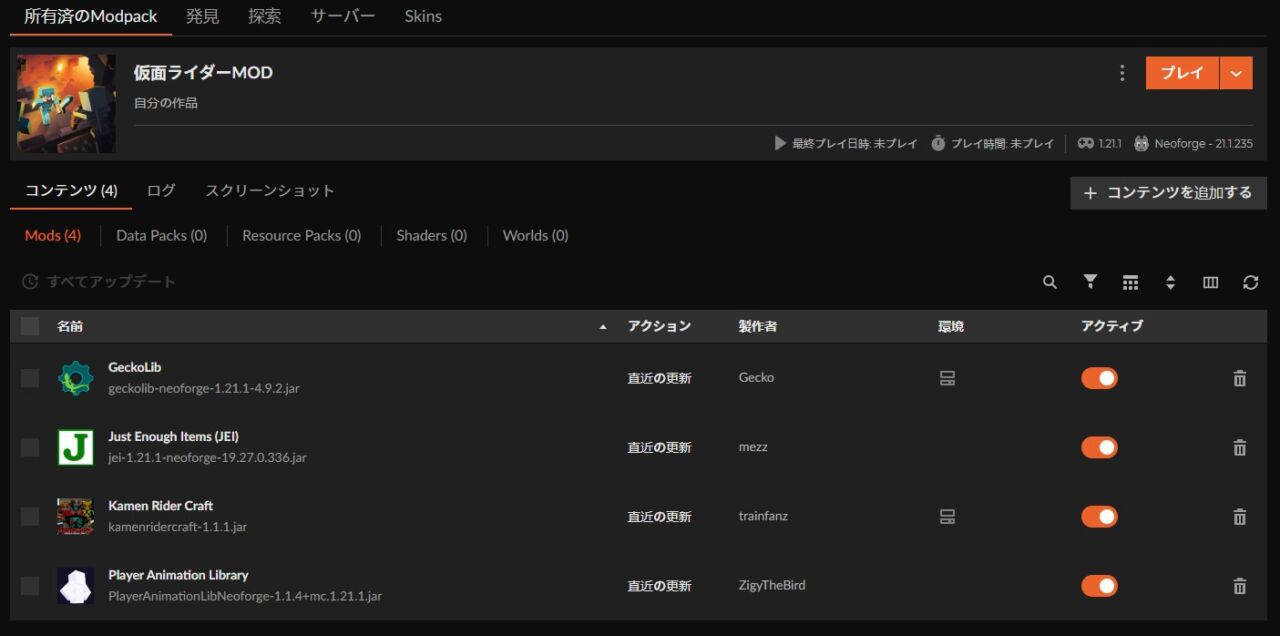Viewport: 1280px width, 636px height.
Task: Check the GeckoLib row checkbox
Action: coord(30,378)
